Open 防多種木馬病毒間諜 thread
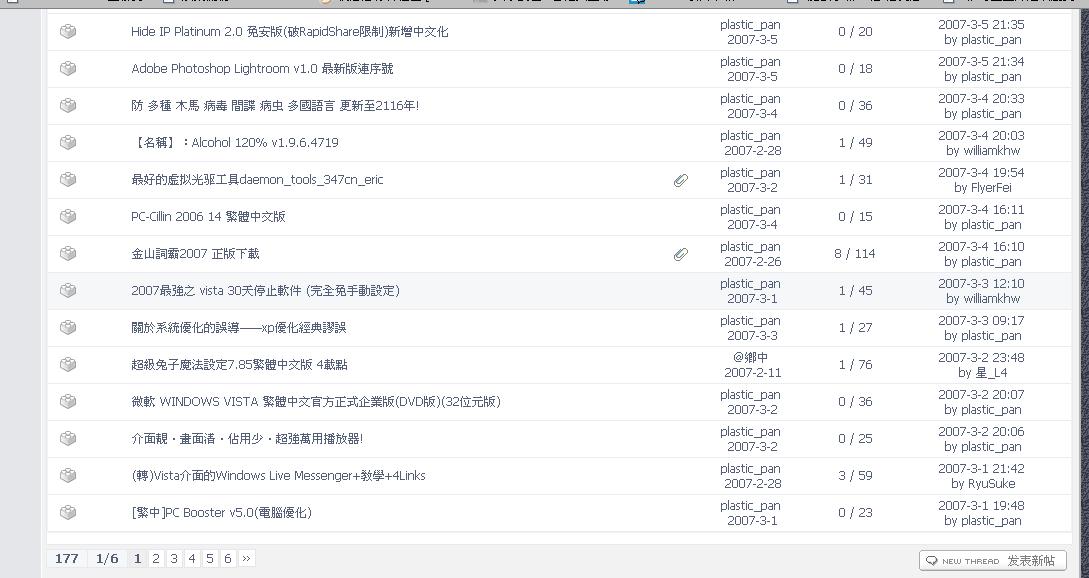The image size is (1089, 578). (x=275, y=106)
